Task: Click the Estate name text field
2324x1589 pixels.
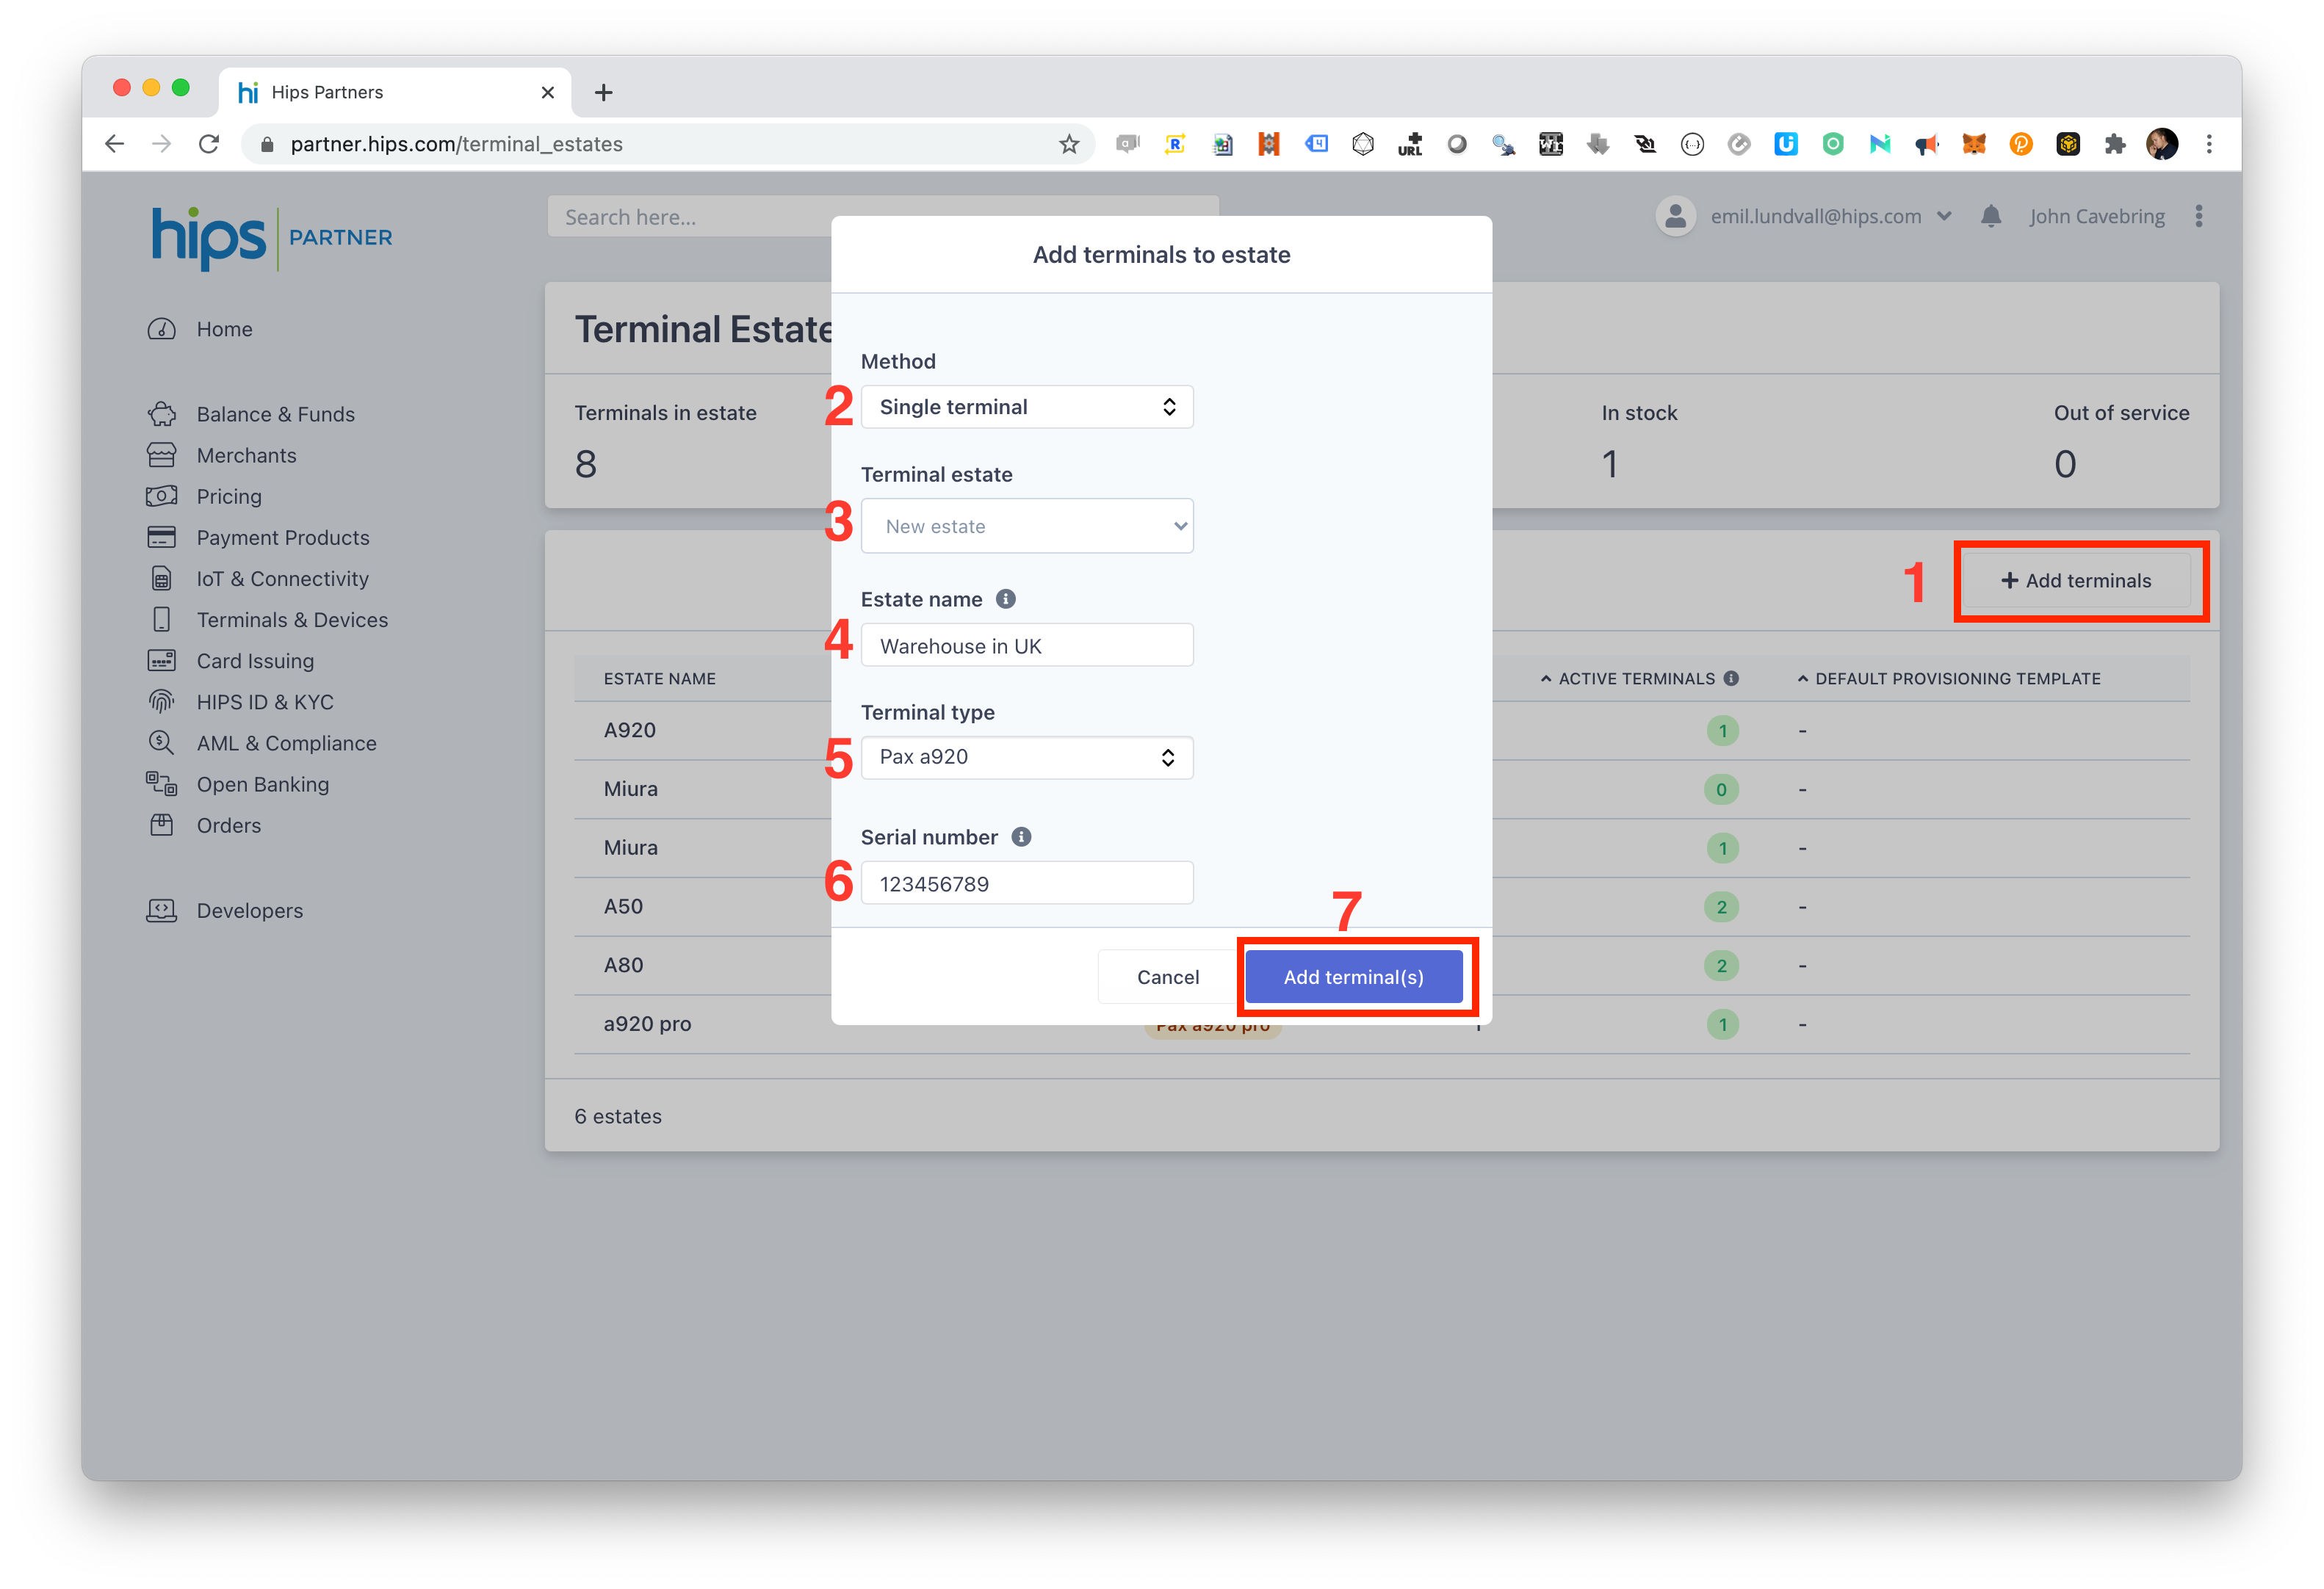Action: [1027, 646]
